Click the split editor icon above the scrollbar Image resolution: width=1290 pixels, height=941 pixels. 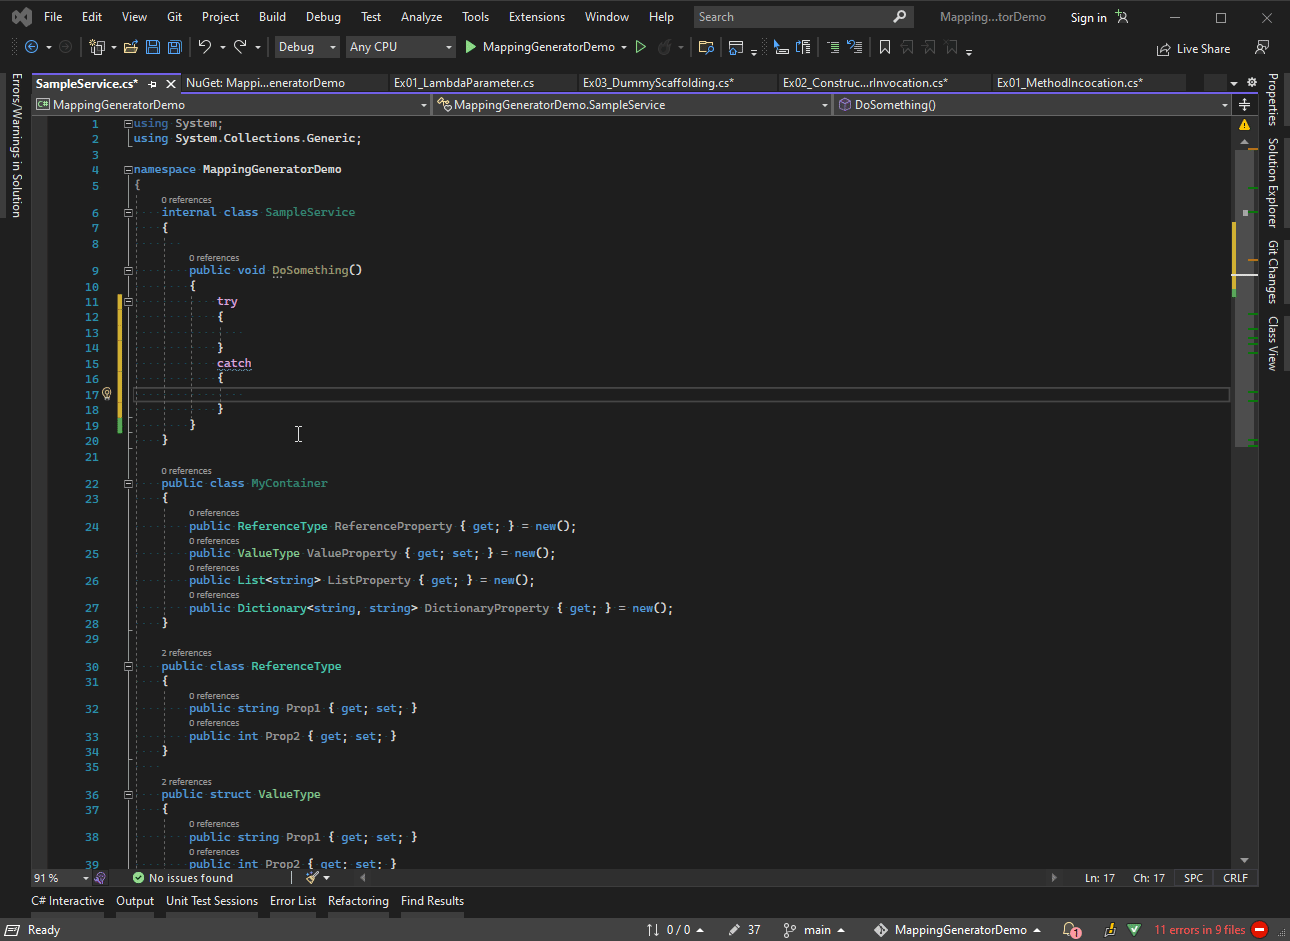pos(1245,105)
